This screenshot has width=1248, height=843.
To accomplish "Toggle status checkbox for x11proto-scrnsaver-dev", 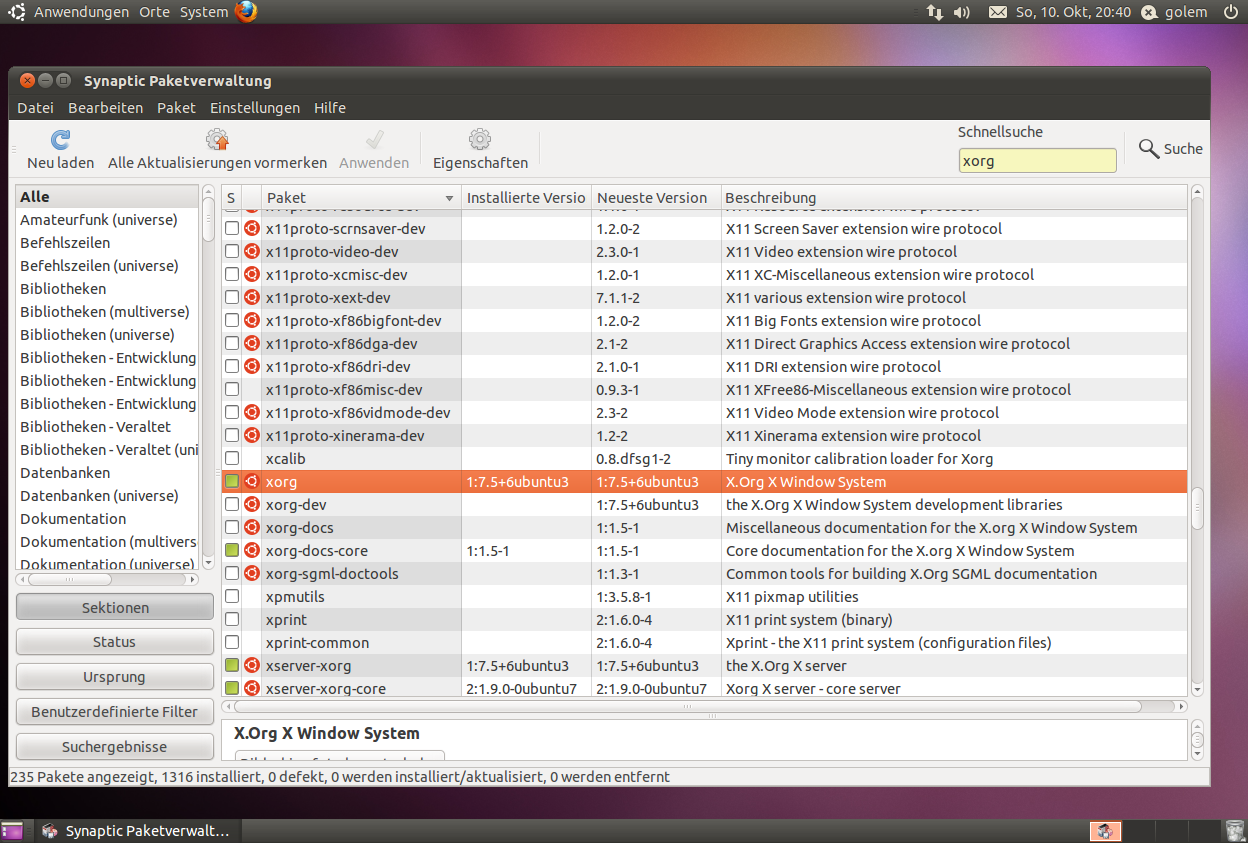I will pyautogui.click(x=232, y=229).
